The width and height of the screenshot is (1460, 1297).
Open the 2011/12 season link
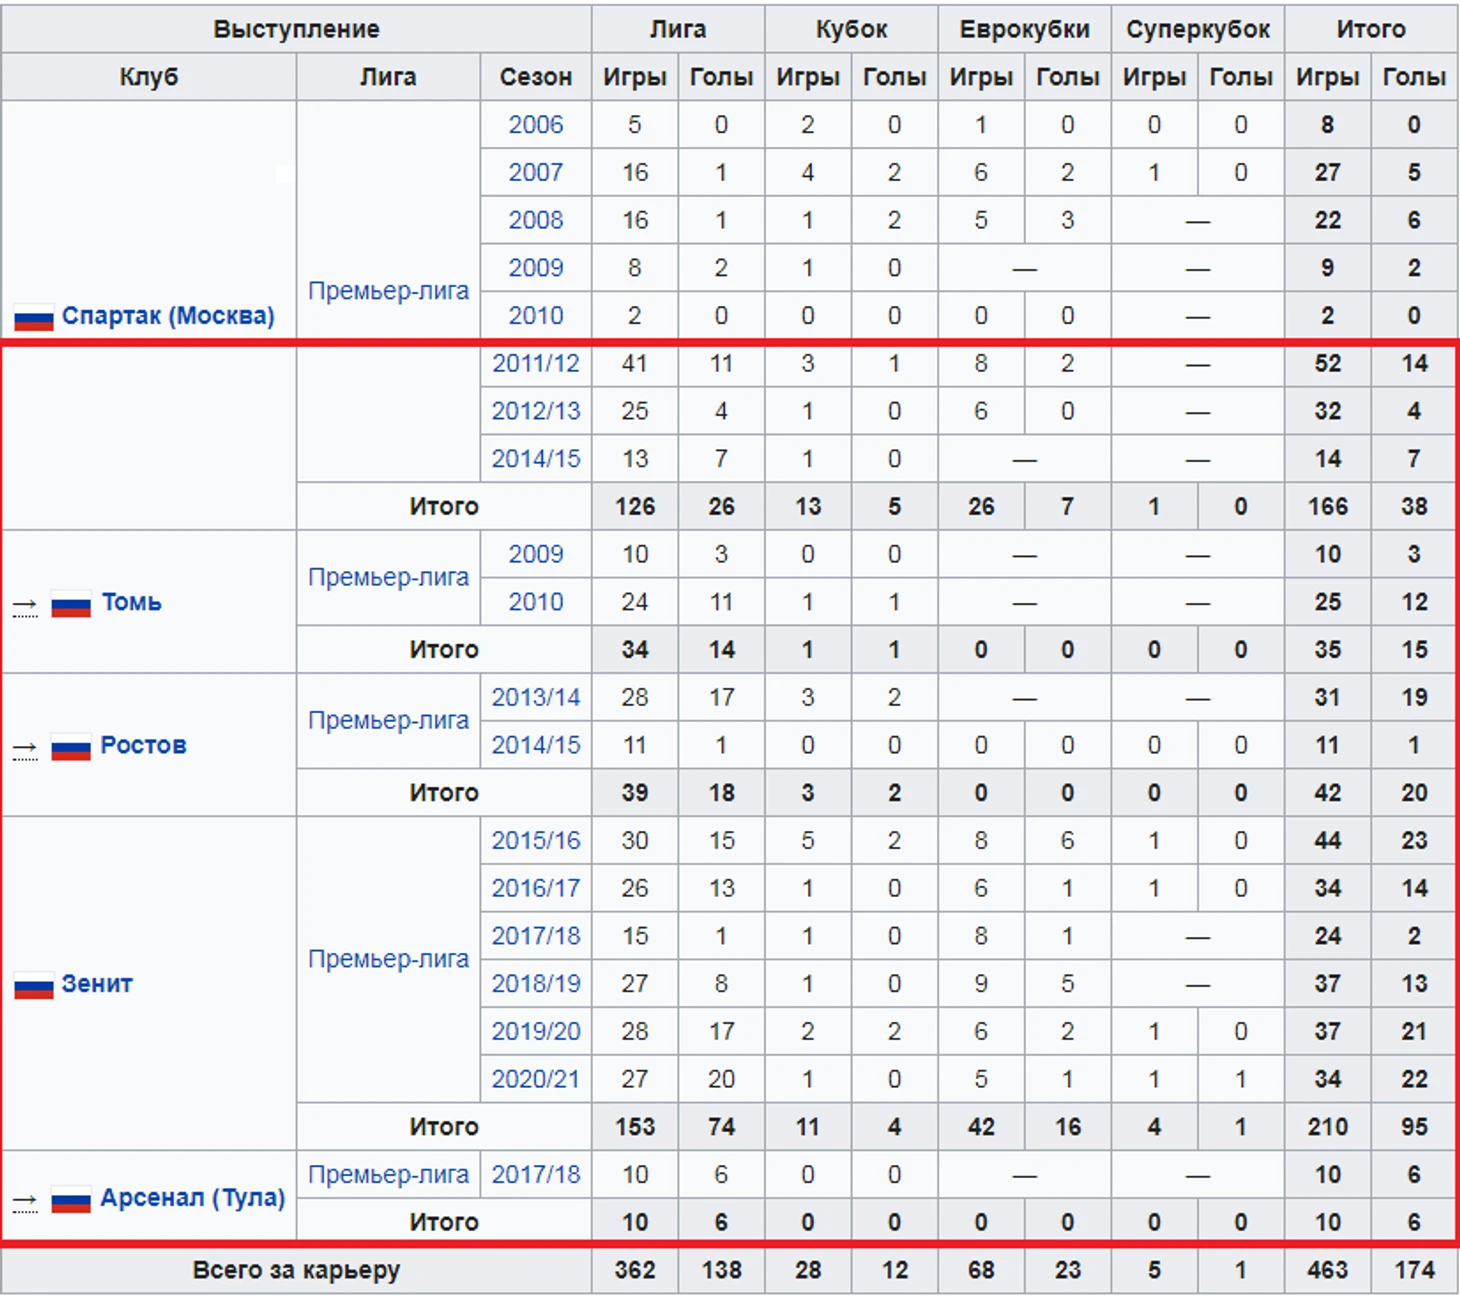[536, 363]
